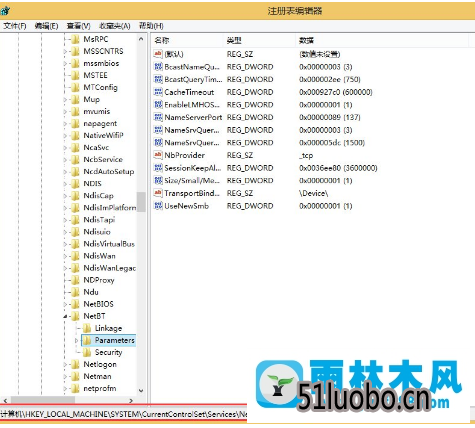Click the UseNewSmb DWORD value icon
The width and height of the screenshot is (475, 428).
pyautogui.click(x=158, y=206)
